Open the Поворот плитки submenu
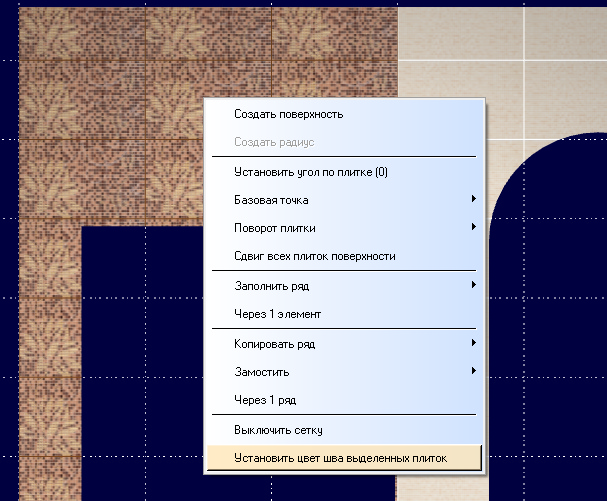The width and height of the screenshot is (607, 501). [275, 228]
